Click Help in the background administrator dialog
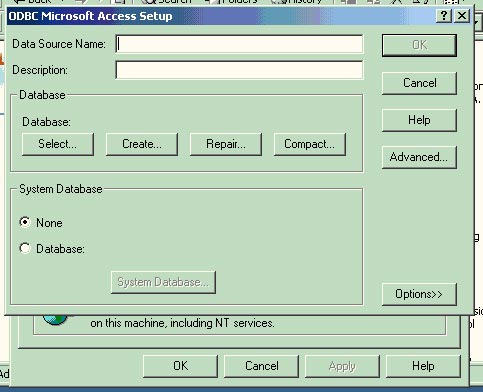The height and width of the screenshot is (392, 483). pyautogui.click(x=423, y=366)
